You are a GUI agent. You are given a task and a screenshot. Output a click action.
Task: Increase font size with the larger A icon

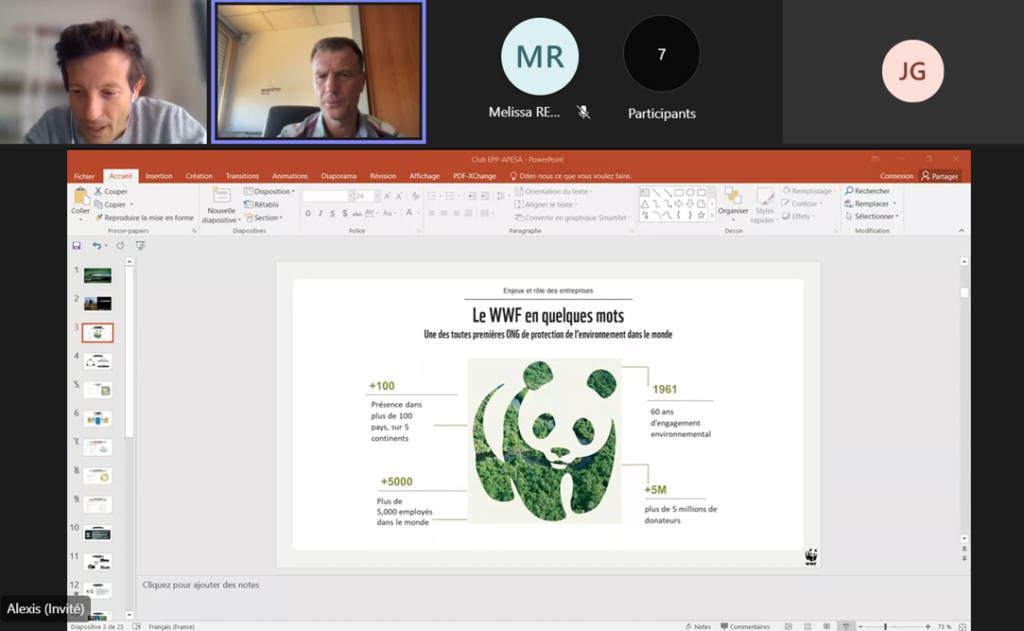(x=387, y=196)
